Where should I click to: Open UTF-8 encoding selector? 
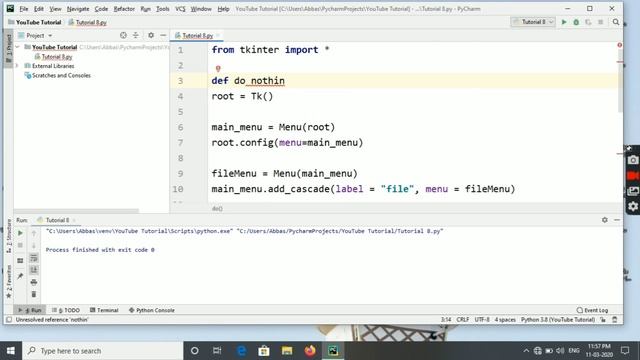482,320
